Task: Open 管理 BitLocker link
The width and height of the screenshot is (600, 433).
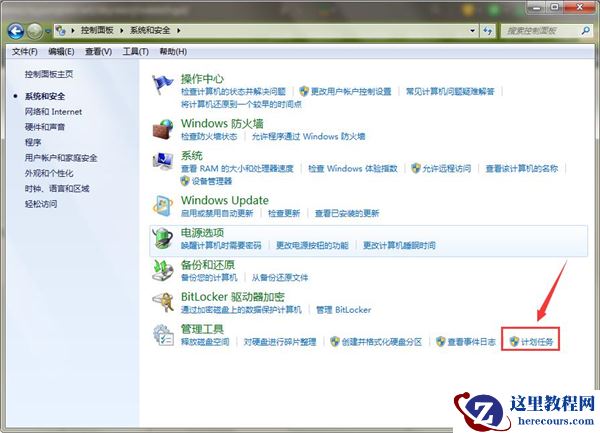Action: coord(344,309)
